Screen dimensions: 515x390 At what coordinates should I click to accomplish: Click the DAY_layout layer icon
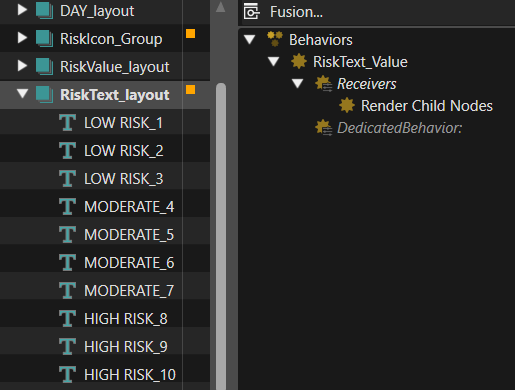(x=44, y=11)
